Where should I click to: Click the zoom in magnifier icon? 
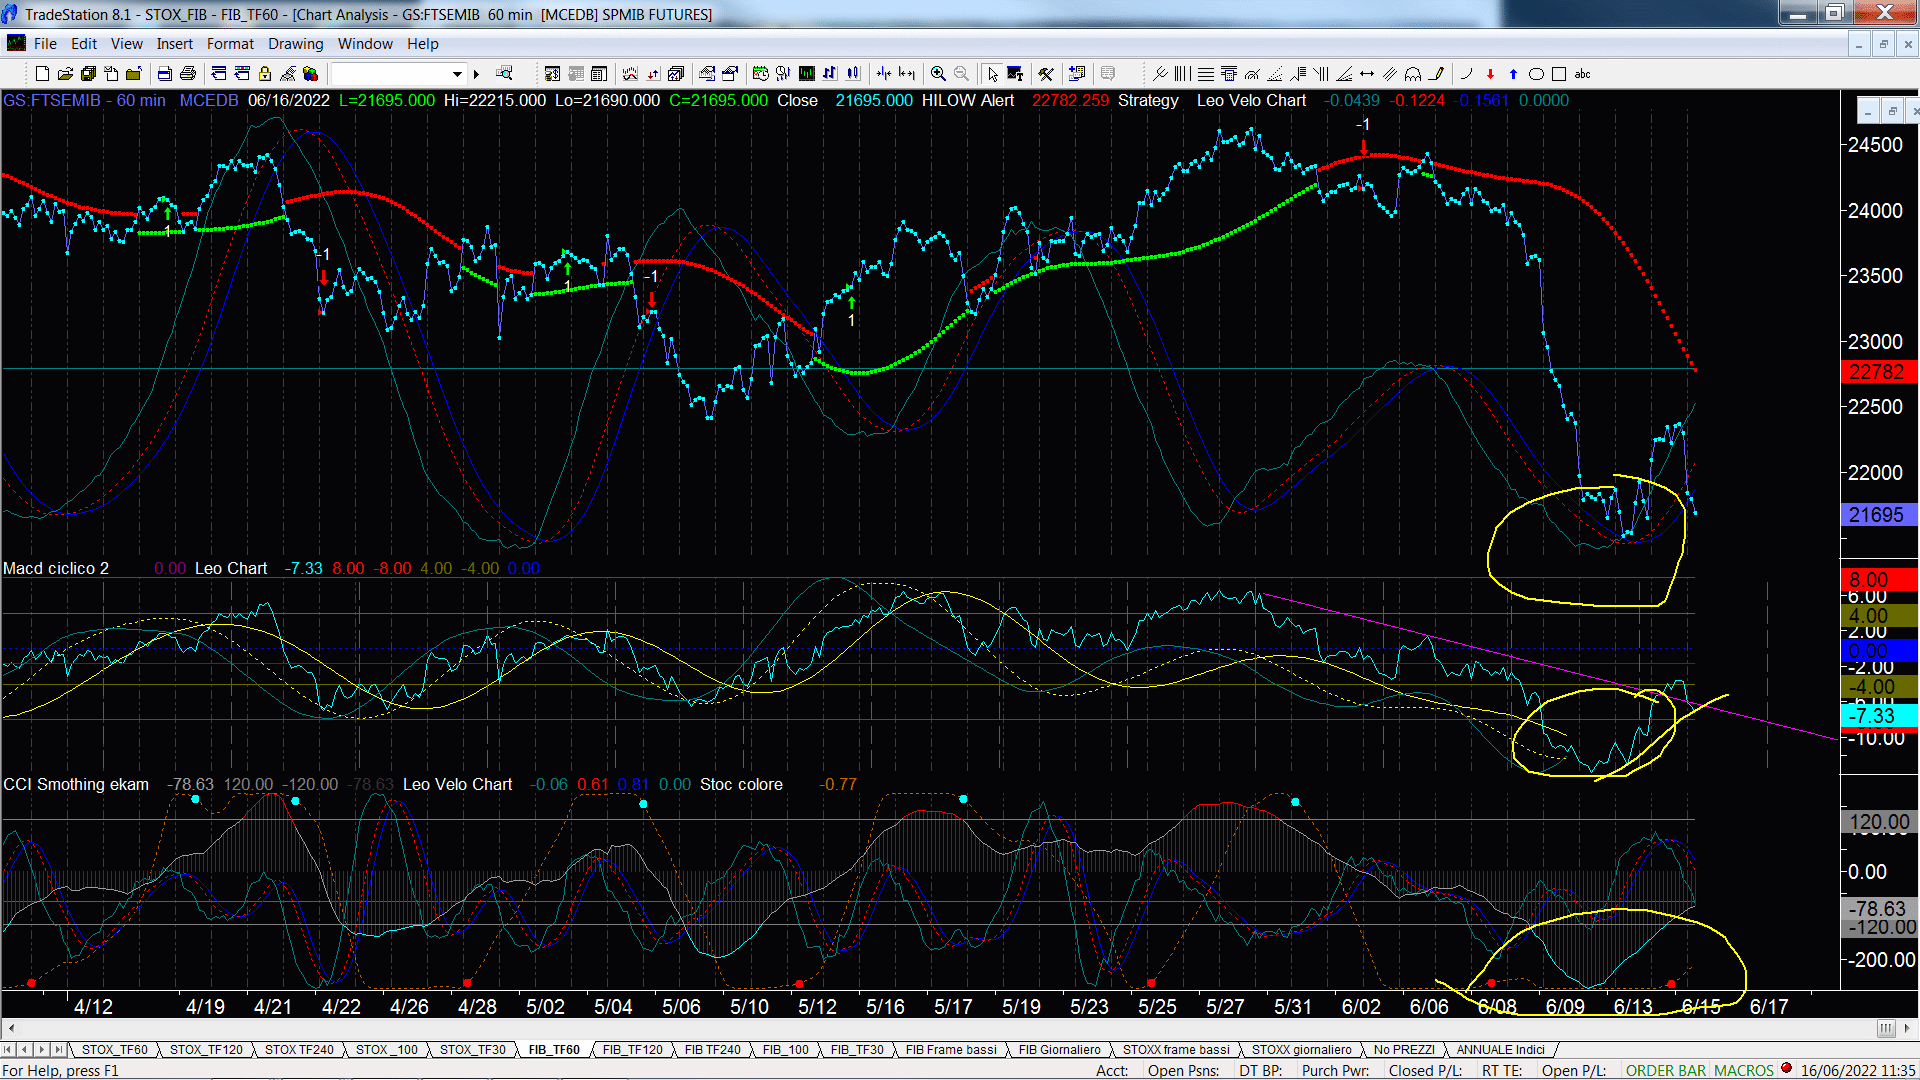click(x=938, y=74)
